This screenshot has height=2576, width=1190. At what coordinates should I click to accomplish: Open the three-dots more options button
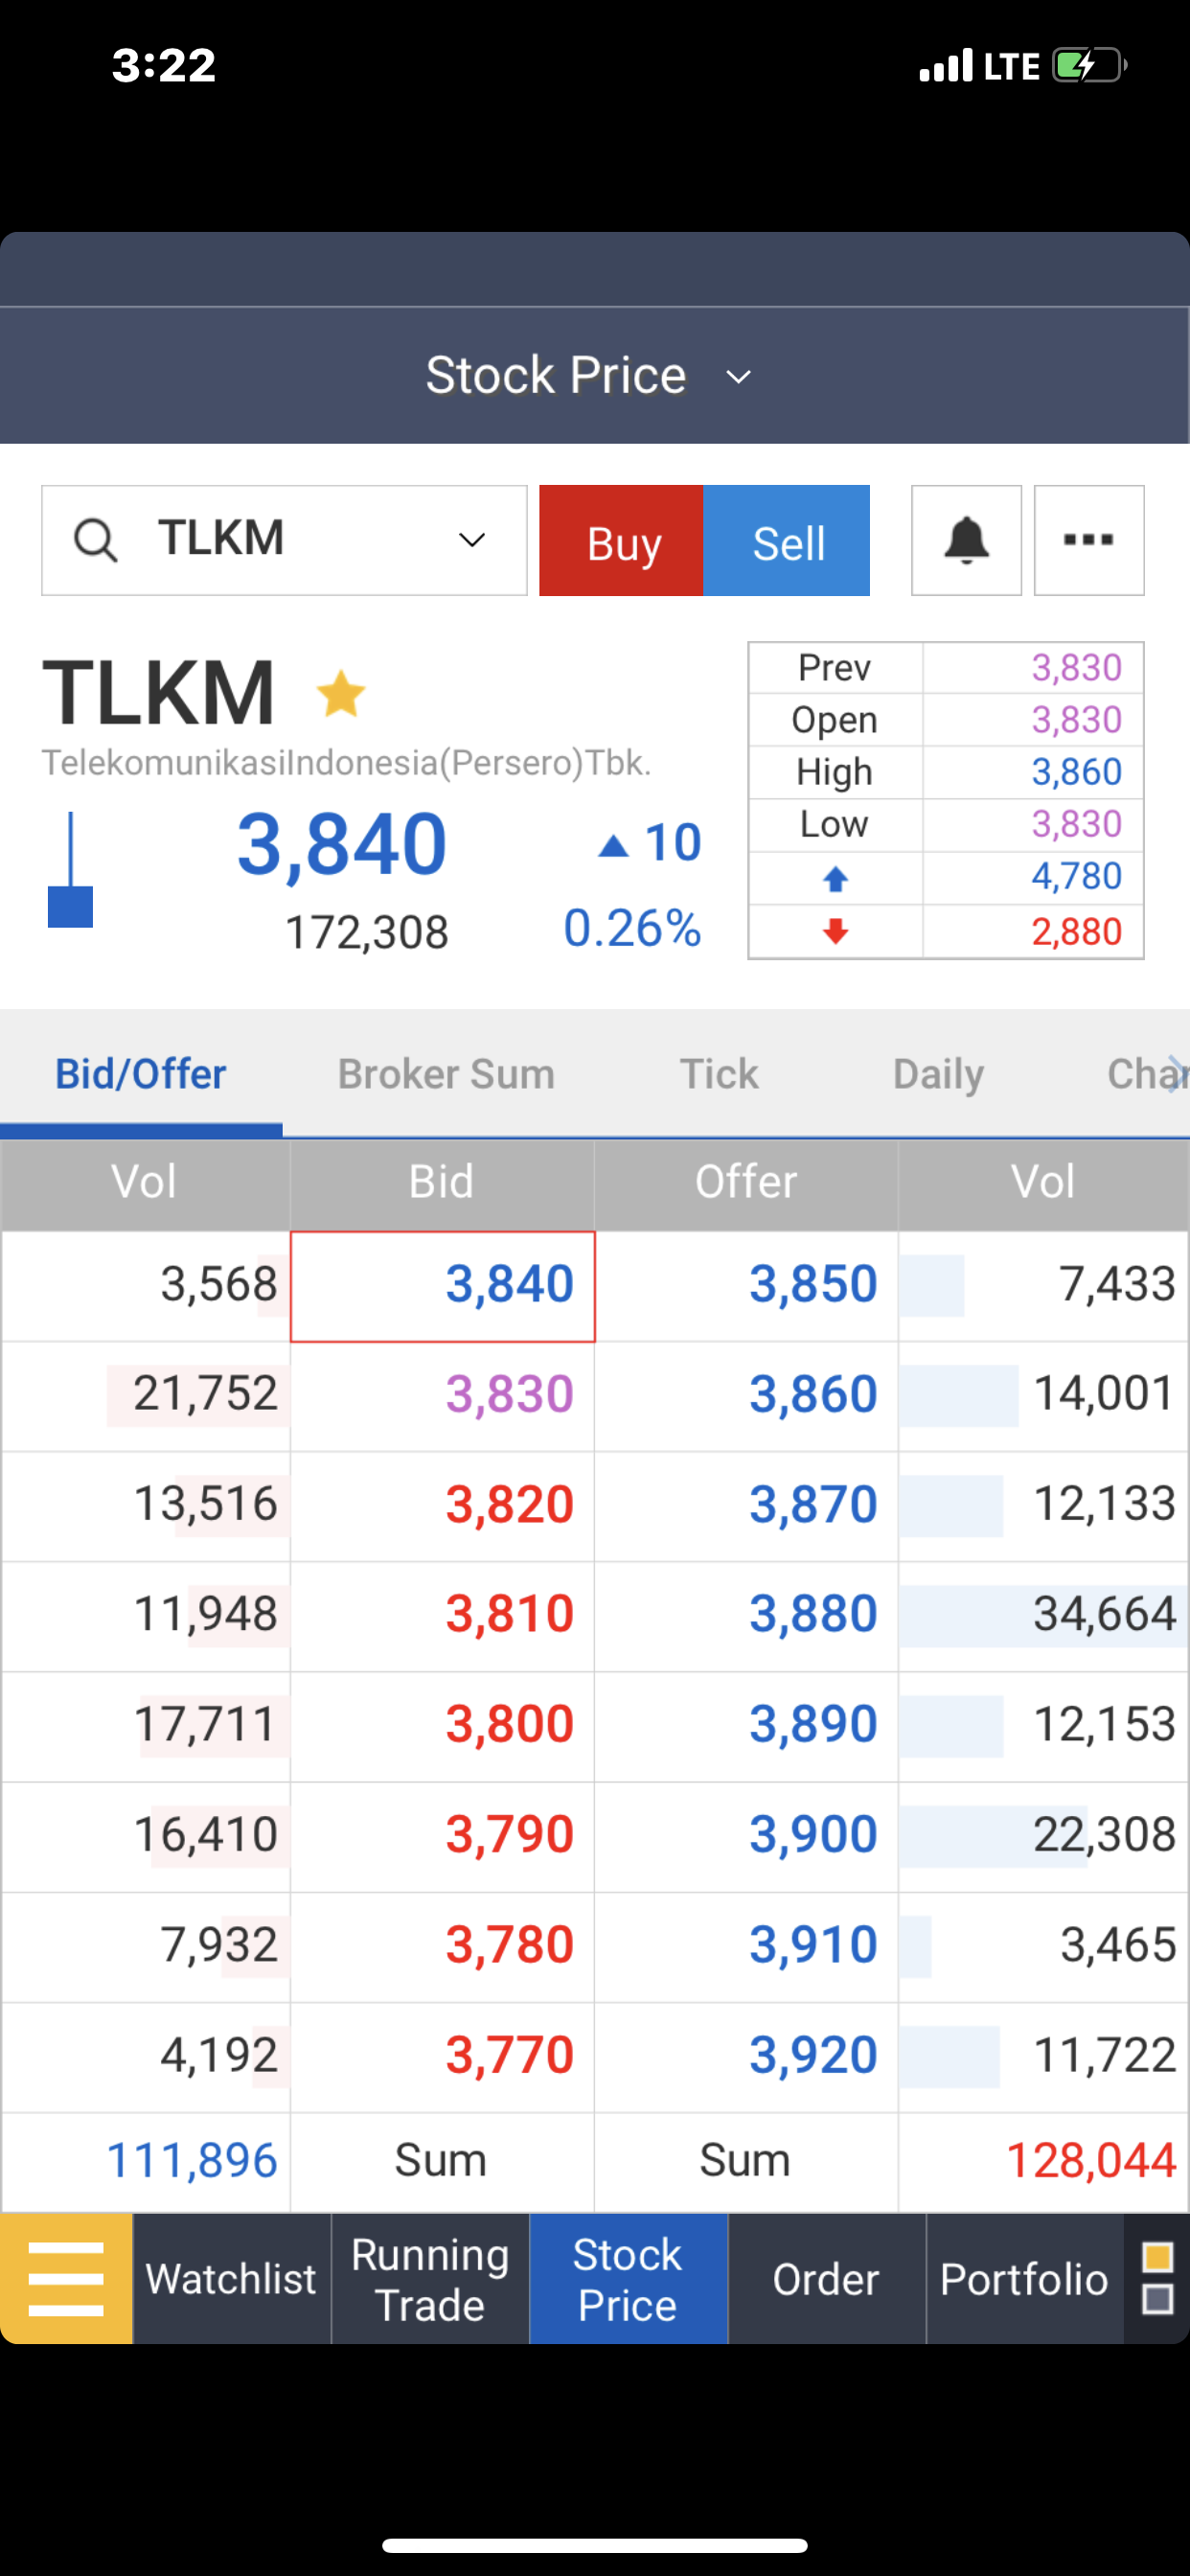pos(1089,541)
